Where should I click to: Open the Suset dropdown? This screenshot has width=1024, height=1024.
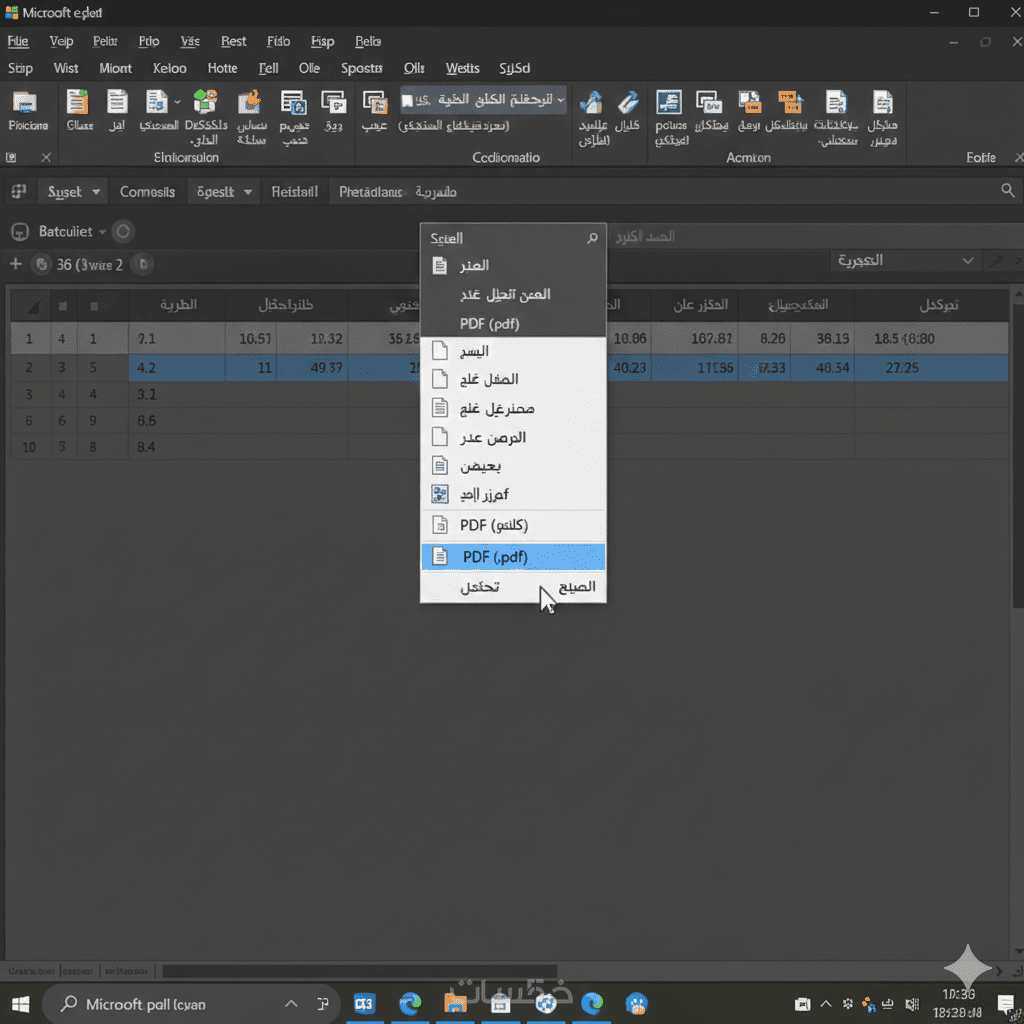[72, 192]
